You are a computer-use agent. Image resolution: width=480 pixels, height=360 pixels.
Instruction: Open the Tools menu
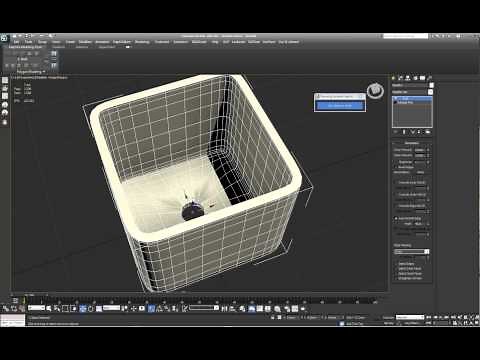pos(29,42)
